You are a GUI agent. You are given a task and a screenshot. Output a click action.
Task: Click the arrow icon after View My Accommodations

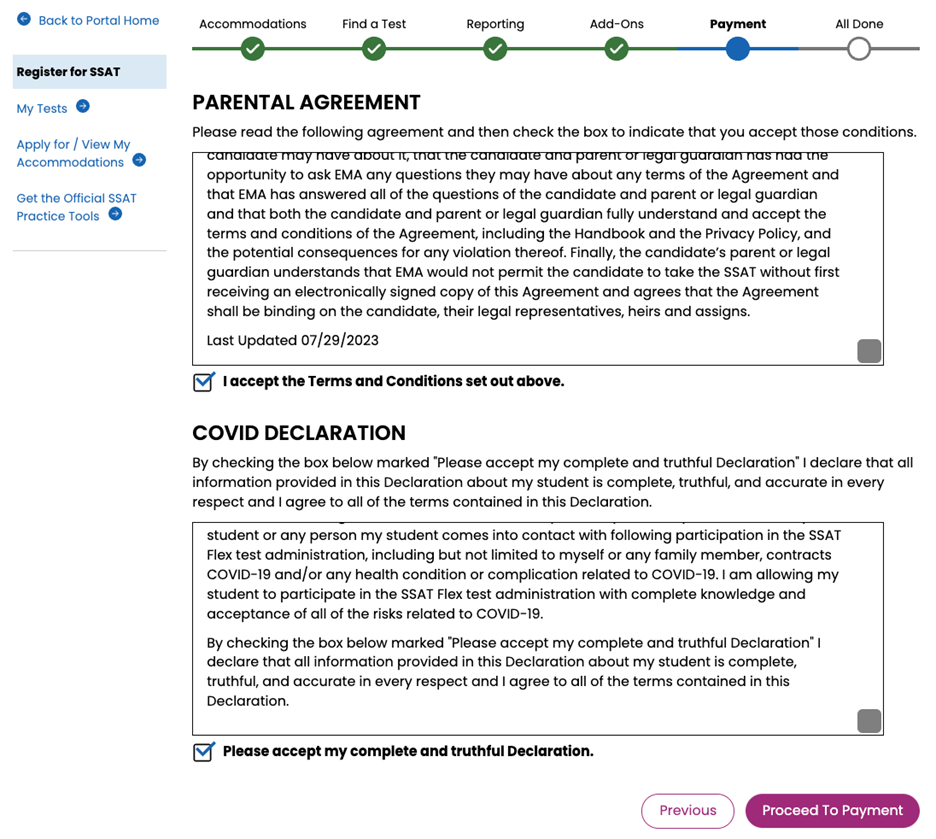pos(139,160)
